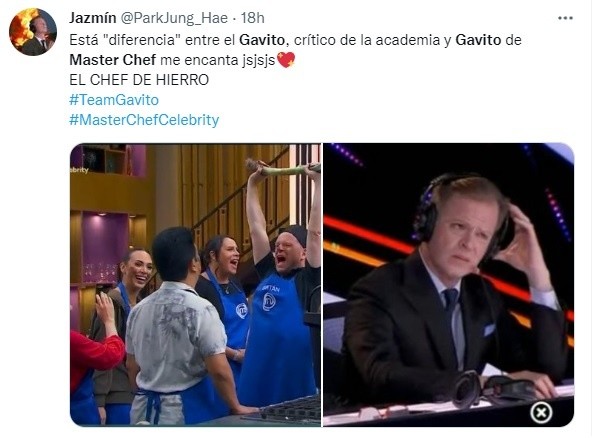Follow the #MasterChefCelebrity hashtag
This screenshot has height=438, width=592.
click(144, 120)
